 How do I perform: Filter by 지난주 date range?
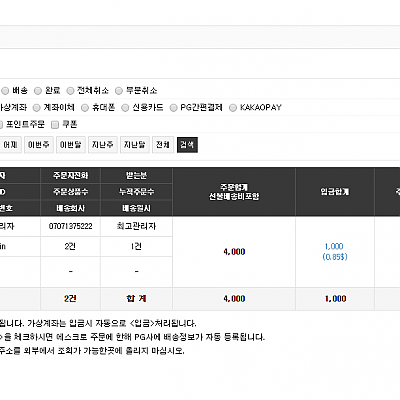(x=103, y=145)
